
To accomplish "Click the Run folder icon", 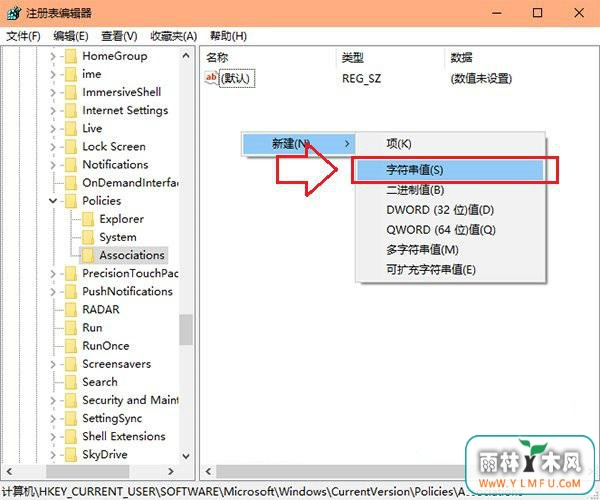I will coord(71,328).
